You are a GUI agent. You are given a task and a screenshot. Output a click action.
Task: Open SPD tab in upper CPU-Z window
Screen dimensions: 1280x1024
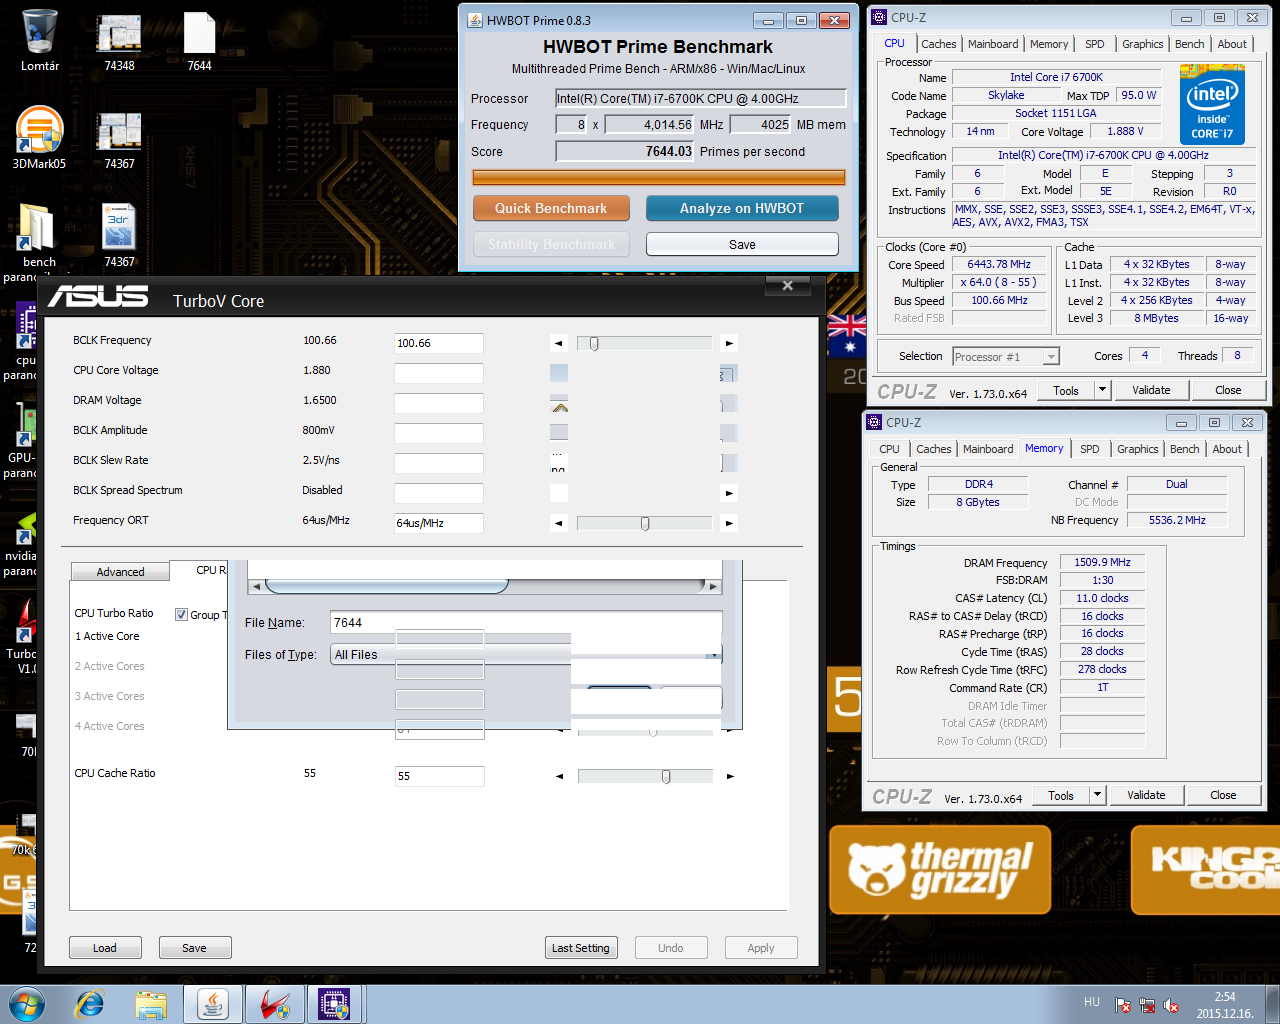tap(1095, 44)
